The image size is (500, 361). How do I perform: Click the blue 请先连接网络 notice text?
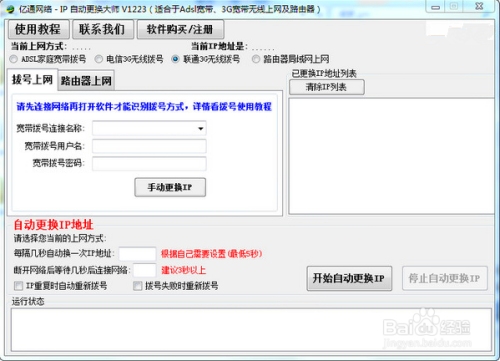click(x=144, y=107)
